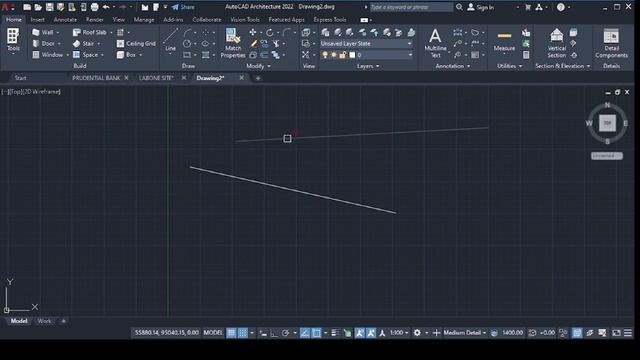Switch to the Insert ribbon tab
Screen dimensions: 640x360
(x=37, y=20)
